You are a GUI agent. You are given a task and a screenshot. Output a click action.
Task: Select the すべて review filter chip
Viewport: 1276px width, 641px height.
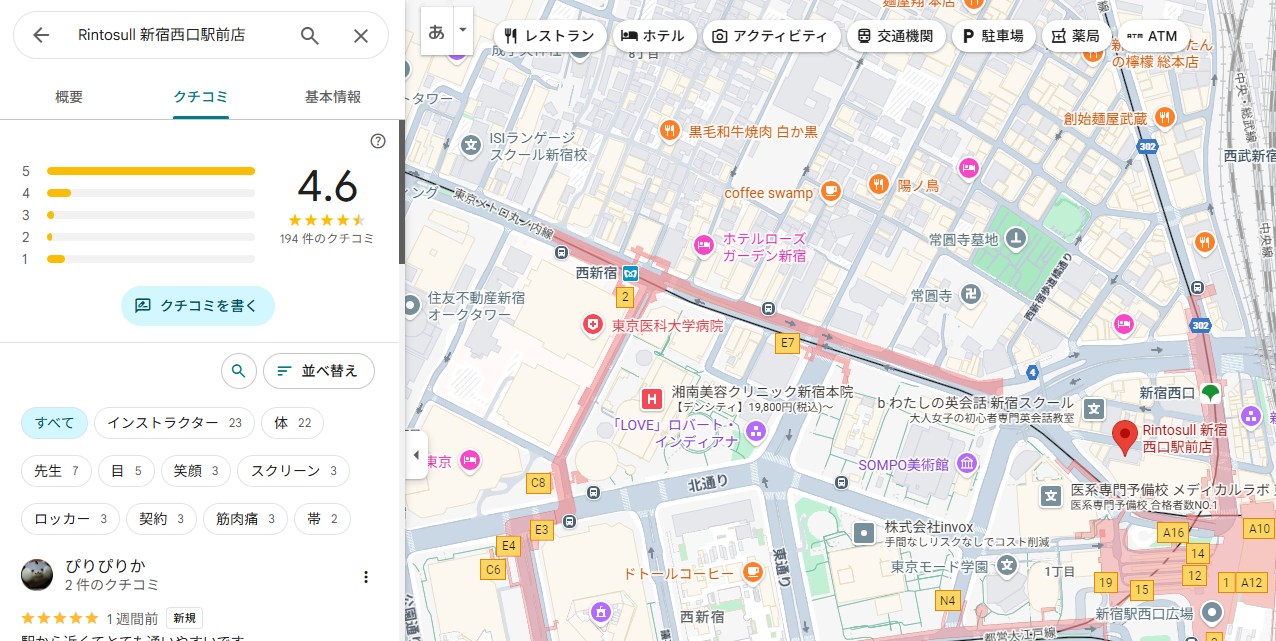[55, 423]
